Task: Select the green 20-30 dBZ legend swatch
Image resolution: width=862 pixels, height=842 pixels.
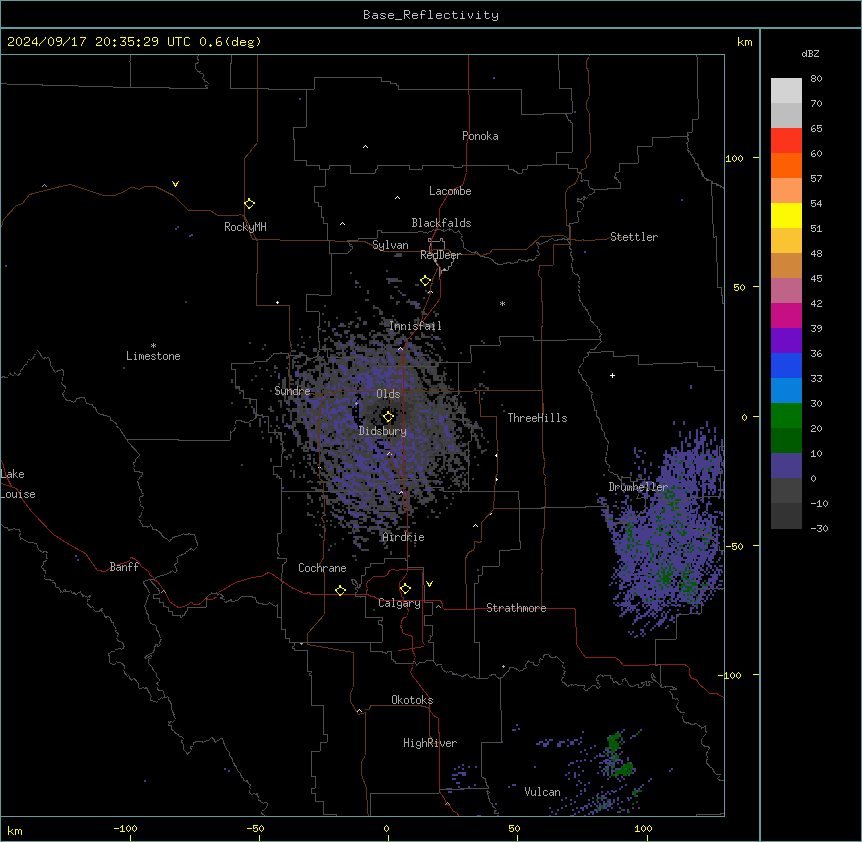Action: 786,416
